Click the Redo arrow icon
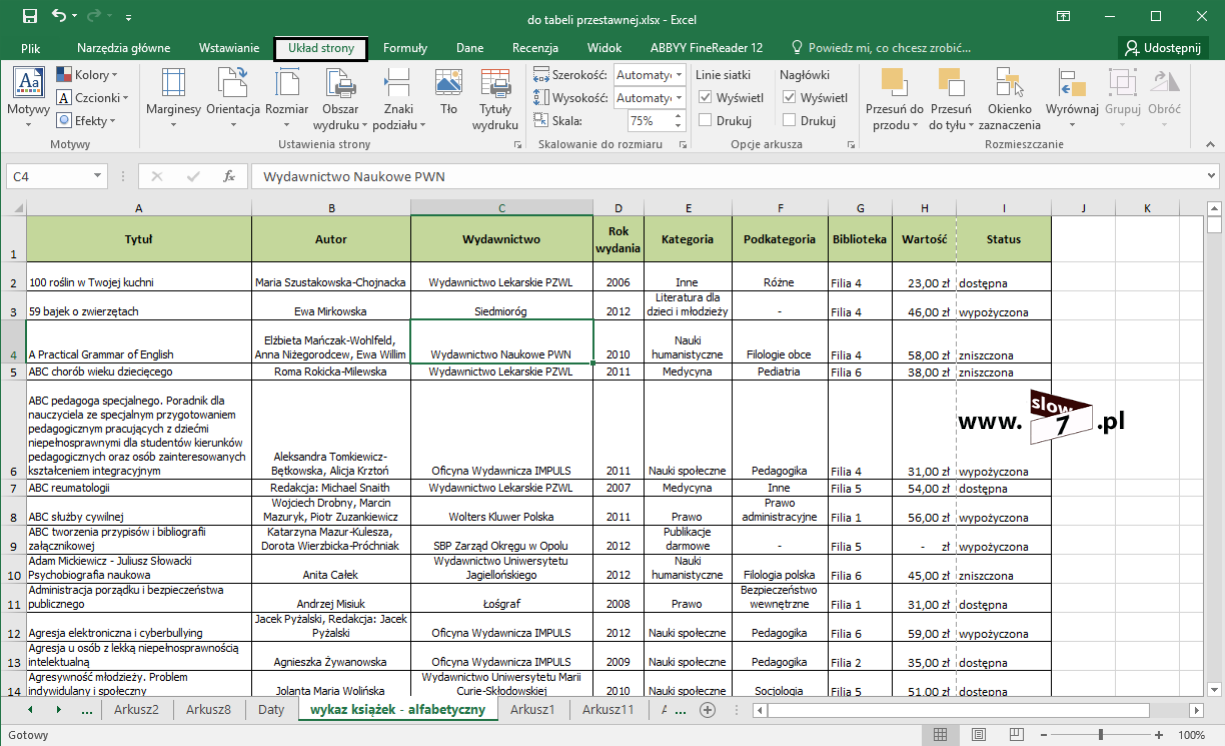The height and width of the screenshot is (746, 1225). click(x=96, y=17)
